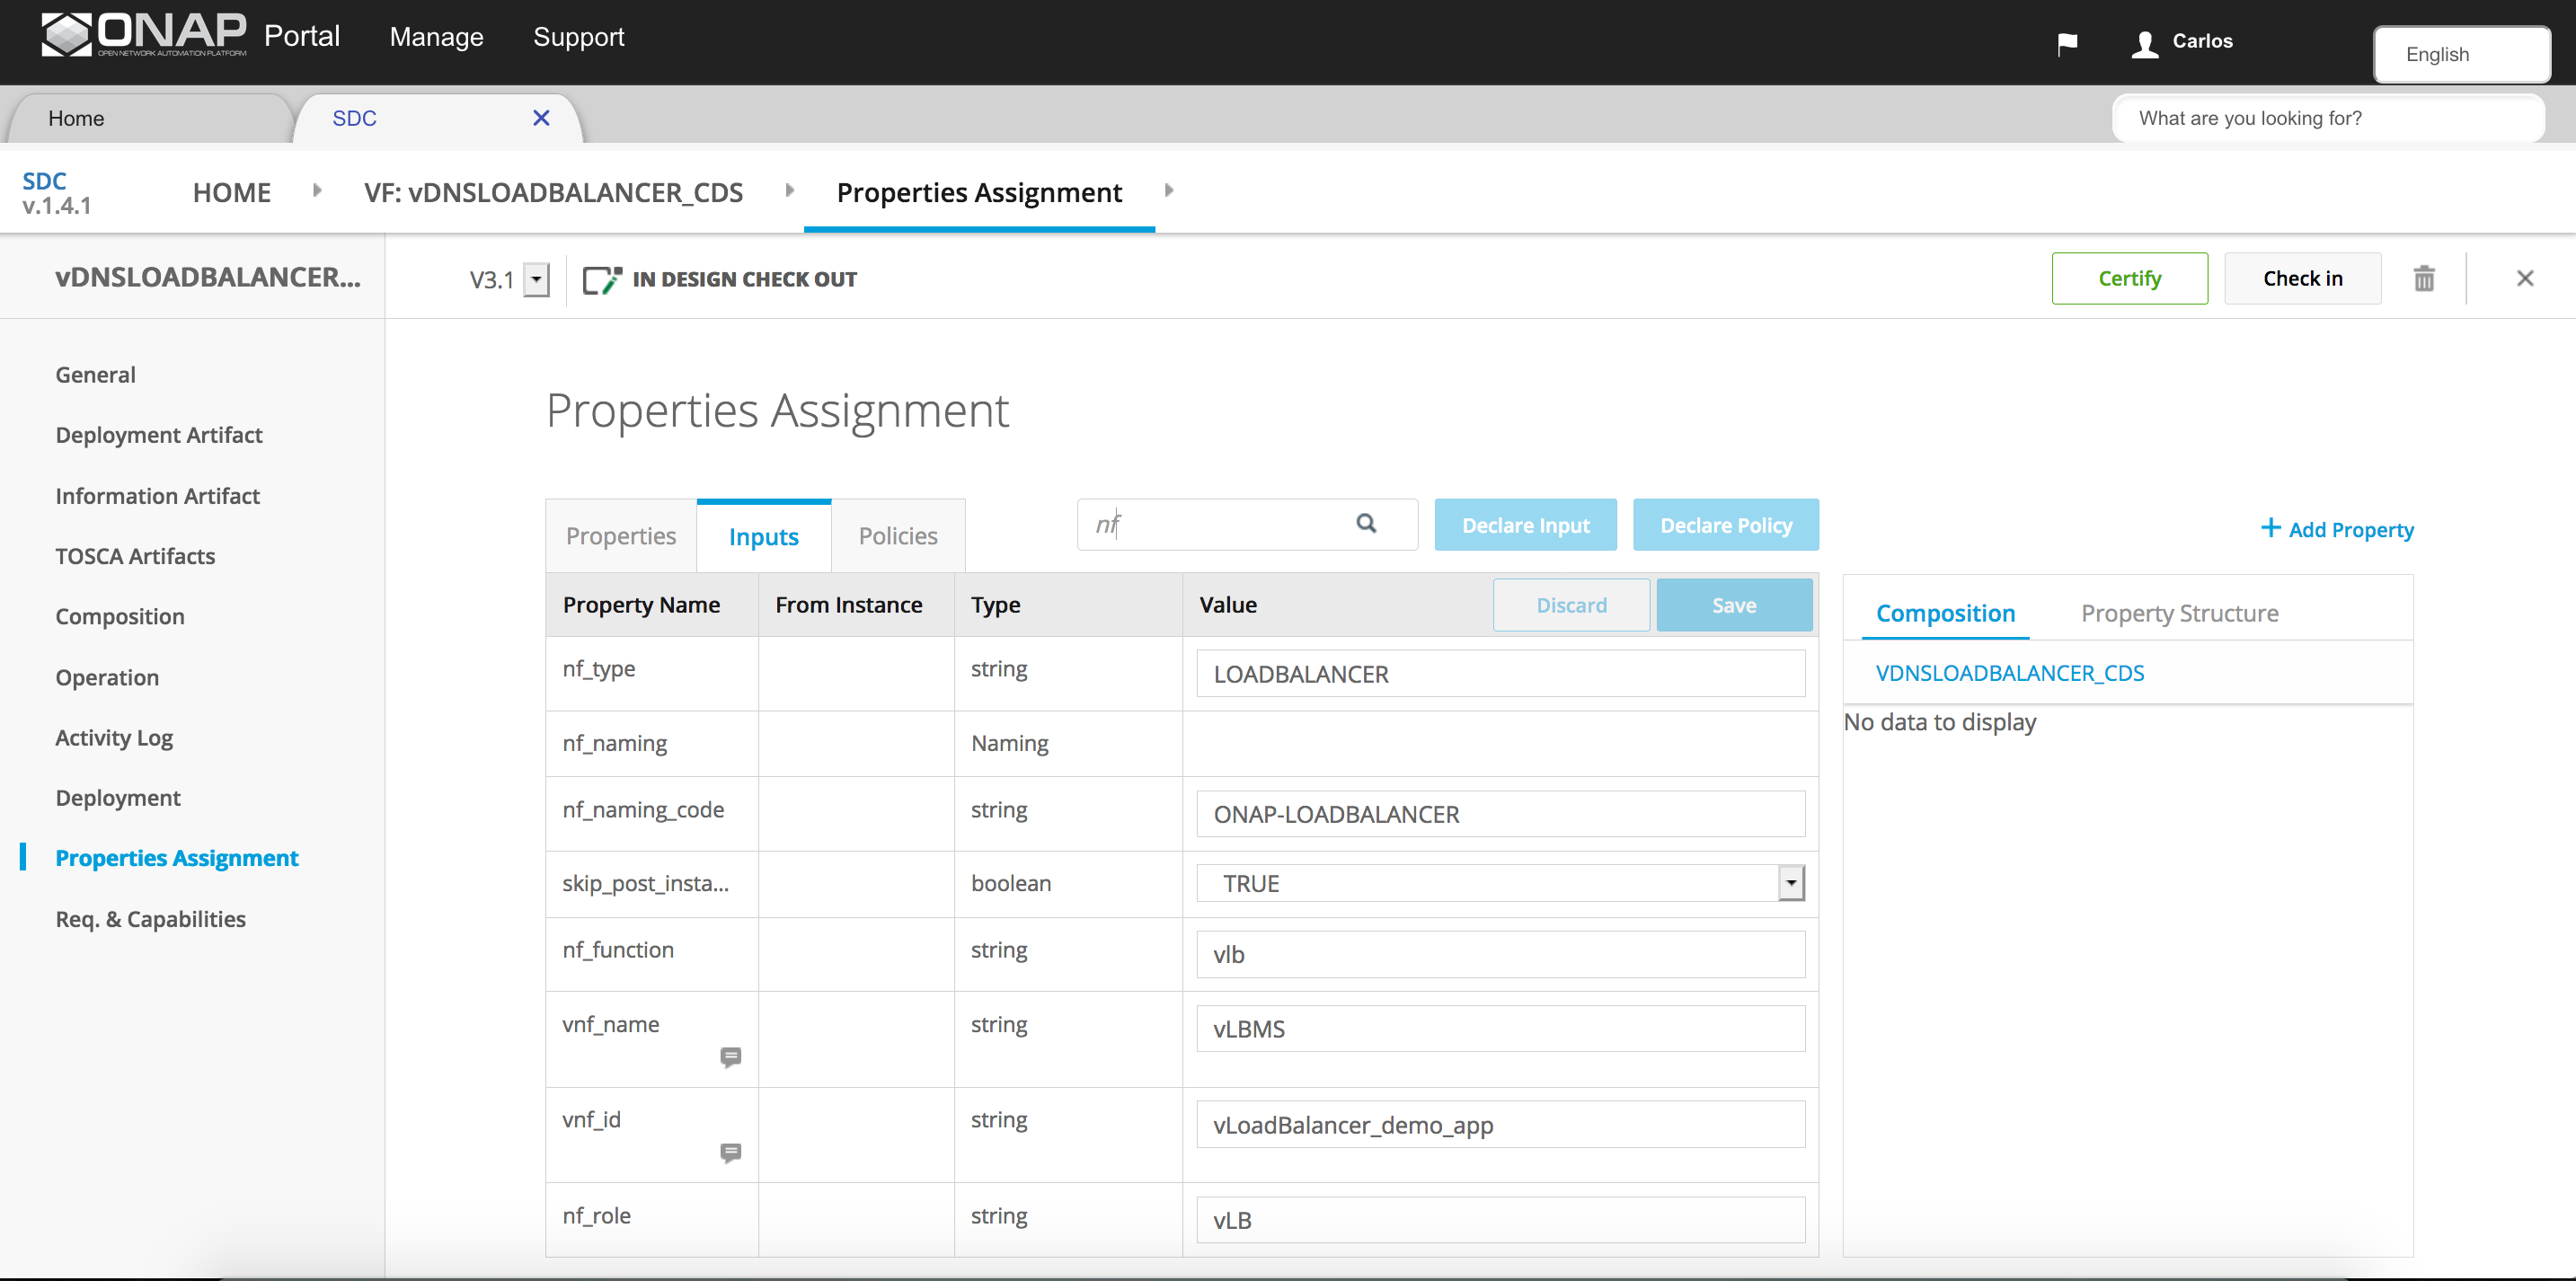Click the design check out status icon
This screenshot has width=2576, height=1281.
click(601, 280)
